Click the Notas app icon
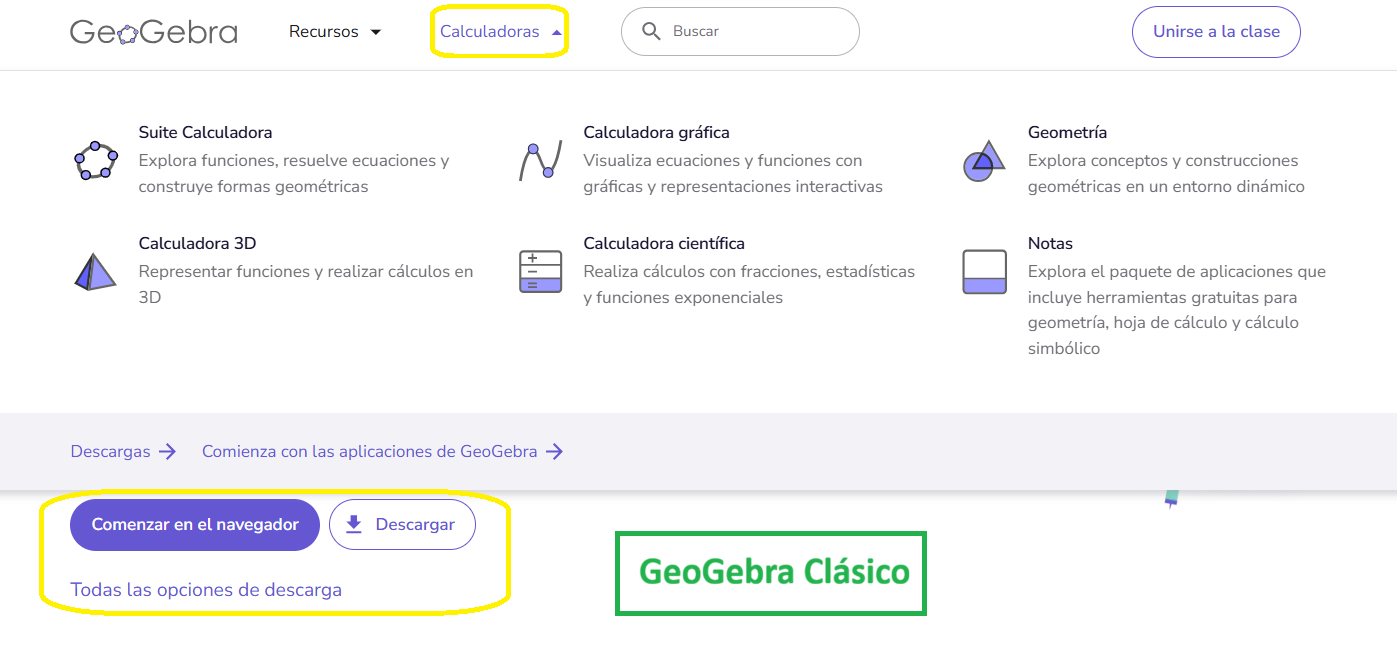Image resolution: width=1397 pixels, height=650 pixels. (x=984, y=271)
